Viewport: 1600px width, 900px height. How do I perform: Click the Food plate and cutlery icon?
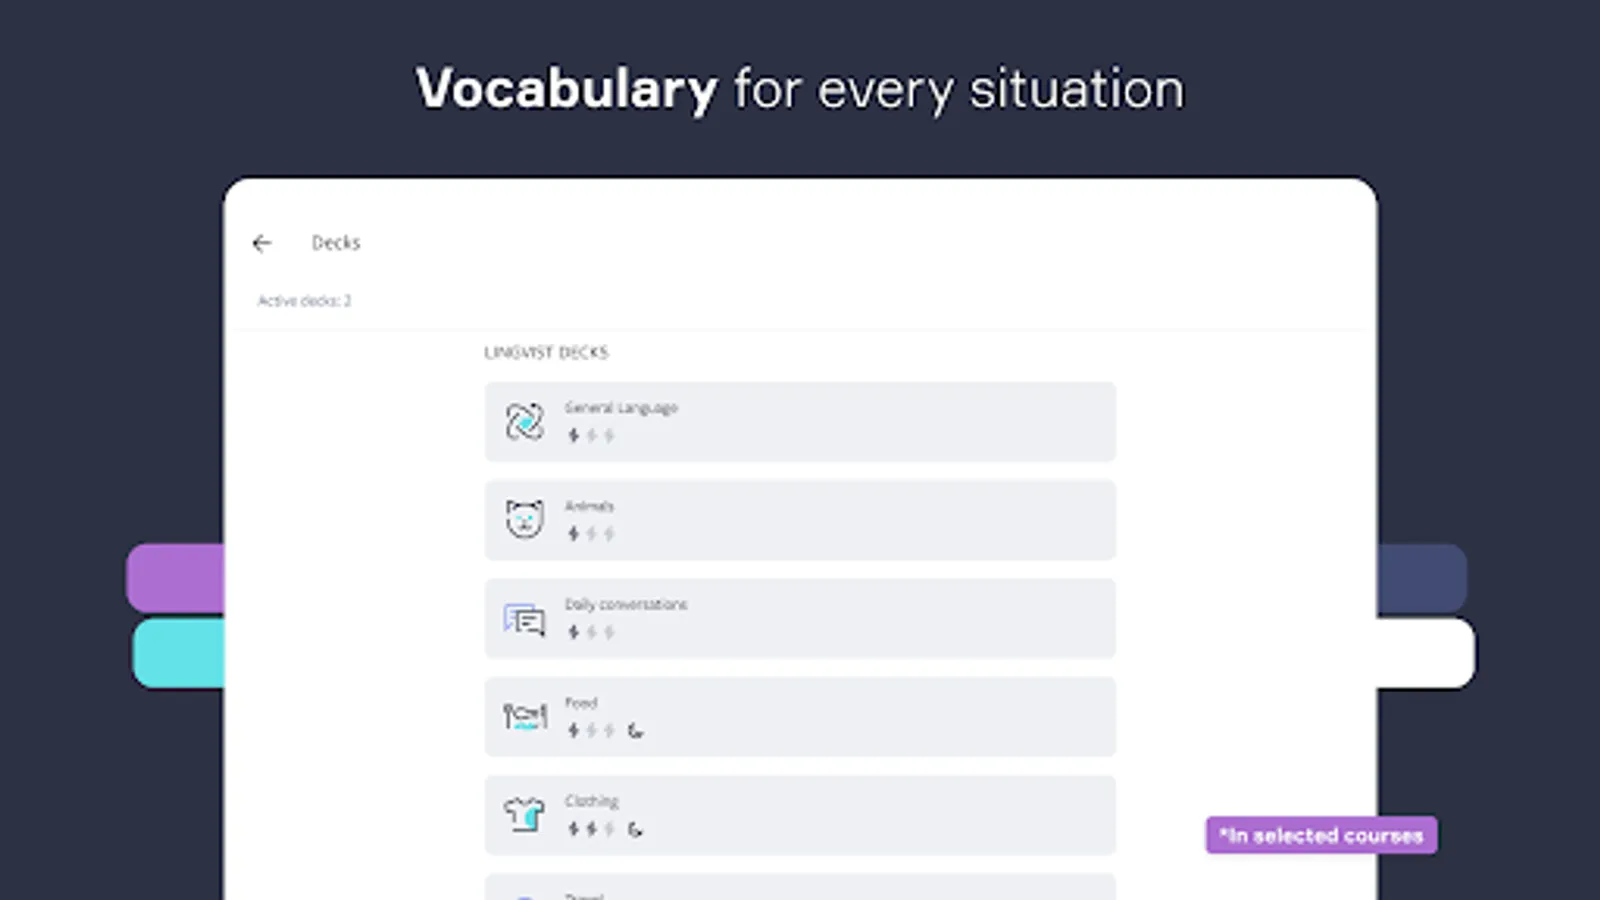[x=524, y=716]
